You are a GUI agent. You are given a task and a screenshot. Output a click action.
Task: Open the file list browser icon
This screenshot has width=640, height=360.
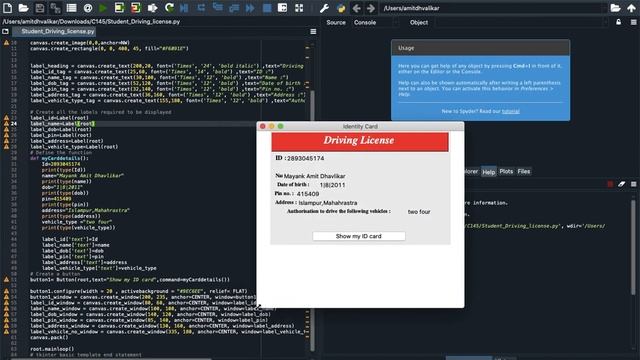point(71,8)
